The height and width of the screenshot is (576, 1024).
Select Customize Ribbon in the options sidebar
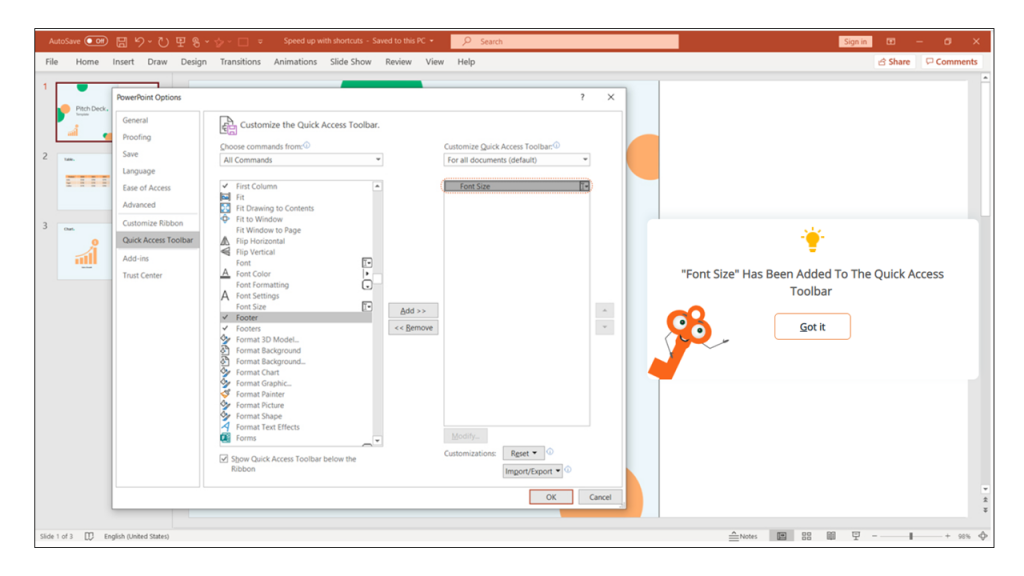click(153, 222)
